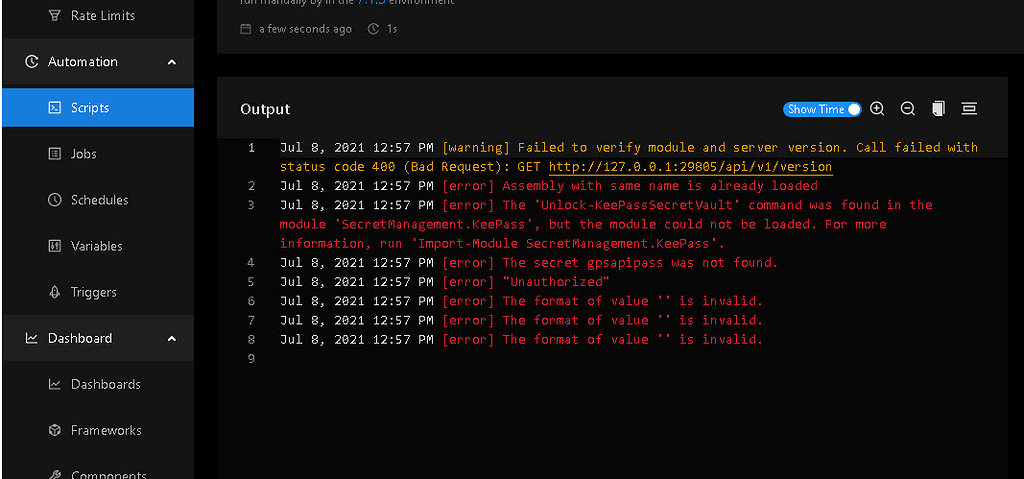1024x479 pixels.
Task: Zoom out of the output log
Action: click(908, 109)
